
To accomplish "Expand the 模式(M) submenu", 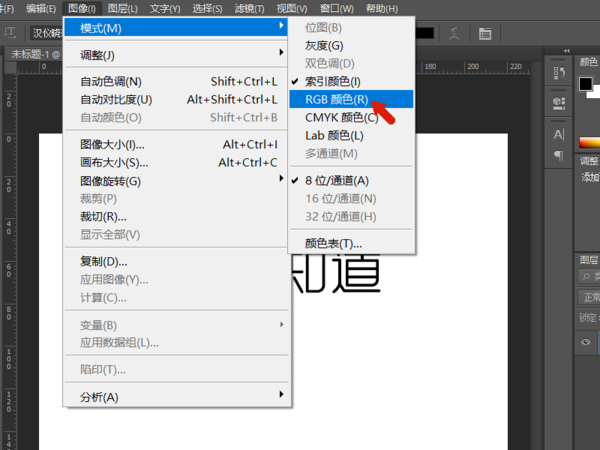I will click(176, 28).
